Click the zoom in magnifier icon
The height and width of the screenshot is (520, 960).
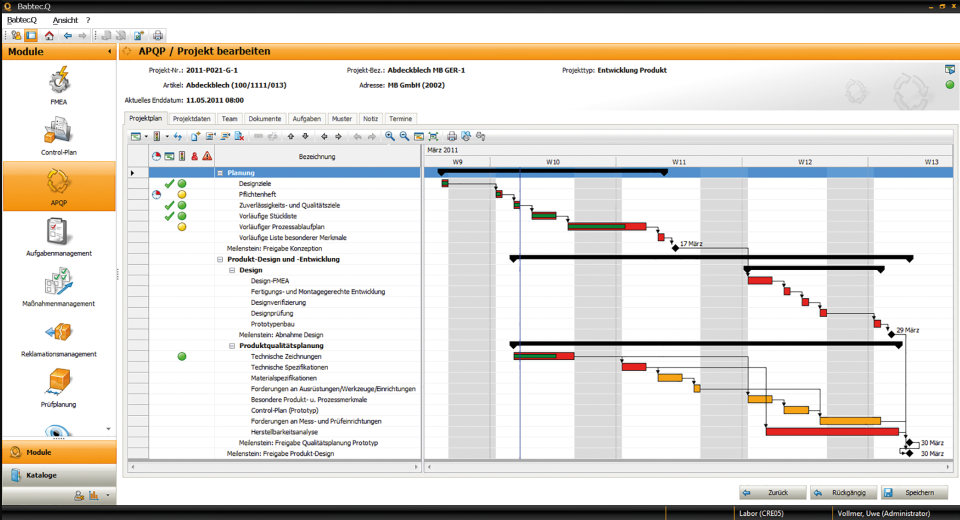(389, 136)
